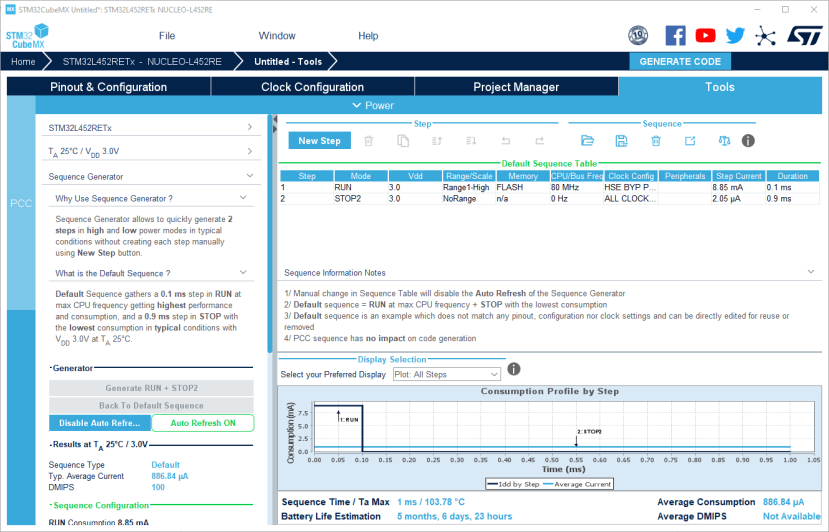Click the Disable Auto Refresh button

click(100, 423)
